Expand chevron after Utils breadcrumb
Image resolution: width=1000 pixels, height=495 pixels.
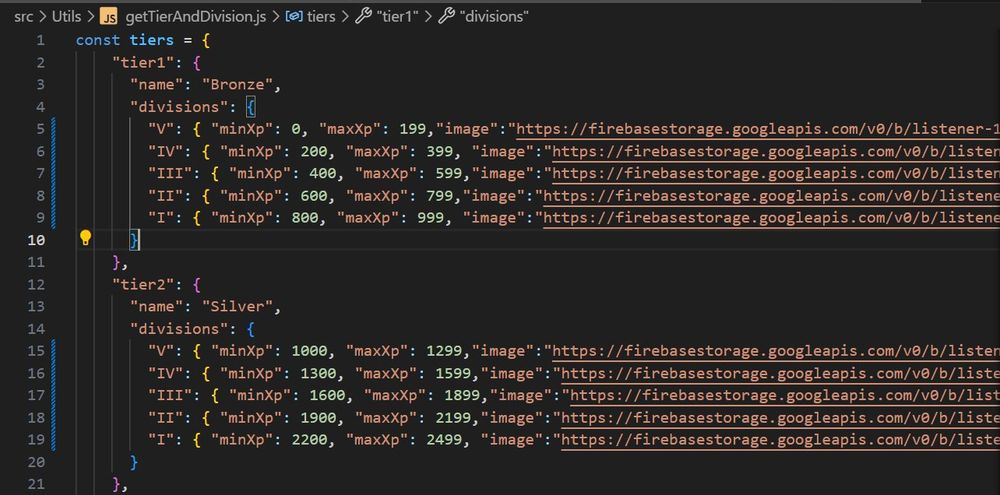[90, 17]
